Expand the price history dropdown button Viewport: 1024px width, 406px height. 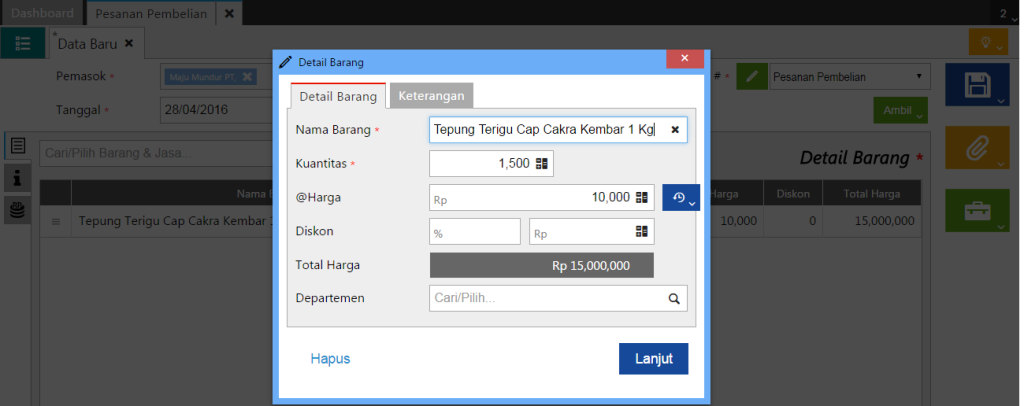coord(680,198)
